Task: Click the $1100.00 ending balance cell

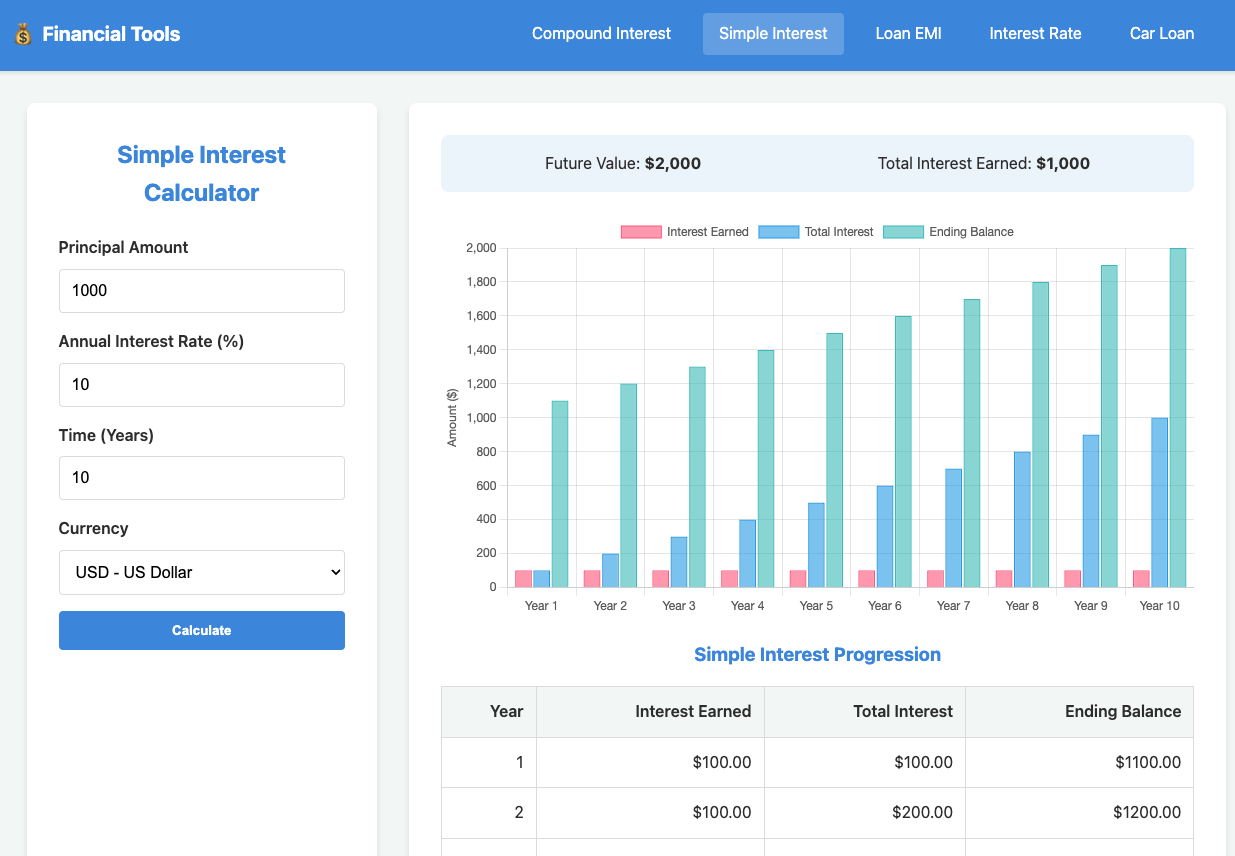Action: [x=1079, y=763]
